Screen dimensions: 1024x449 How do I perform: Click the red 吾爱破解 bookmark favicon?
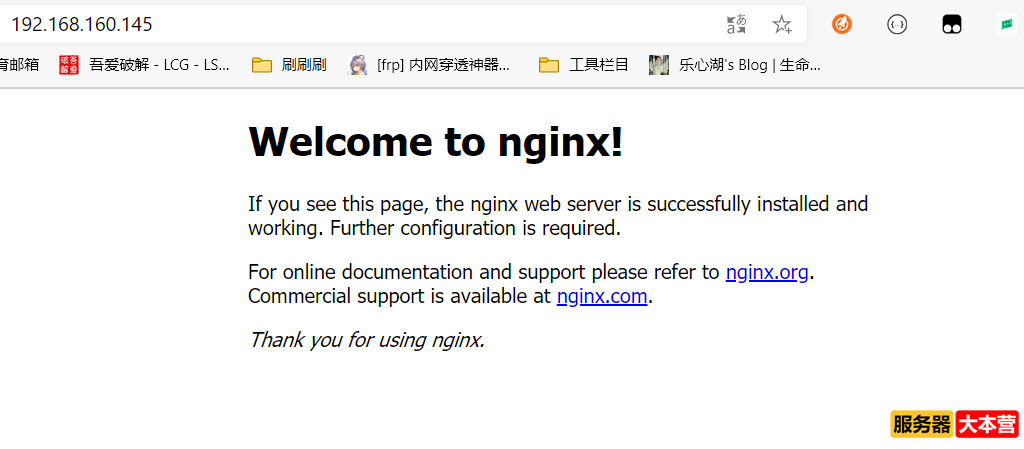pos(69,65)
